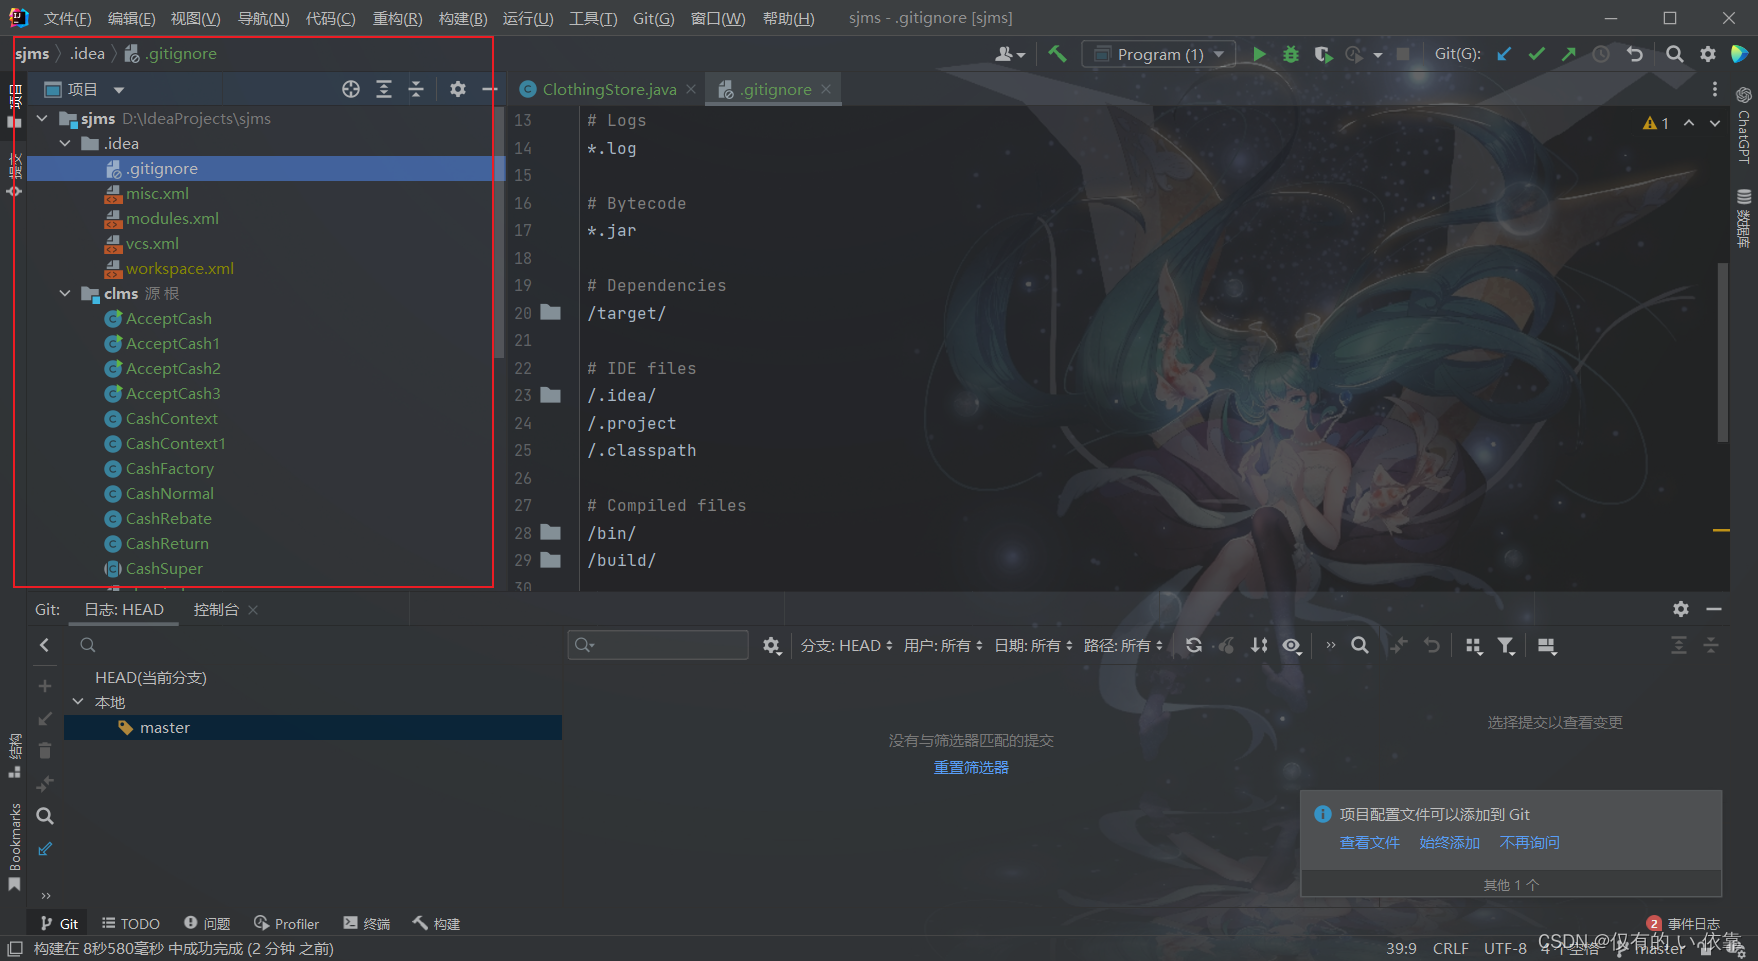
Task: Toggle Git log view options eye icon
Action: coord(1292,646)
